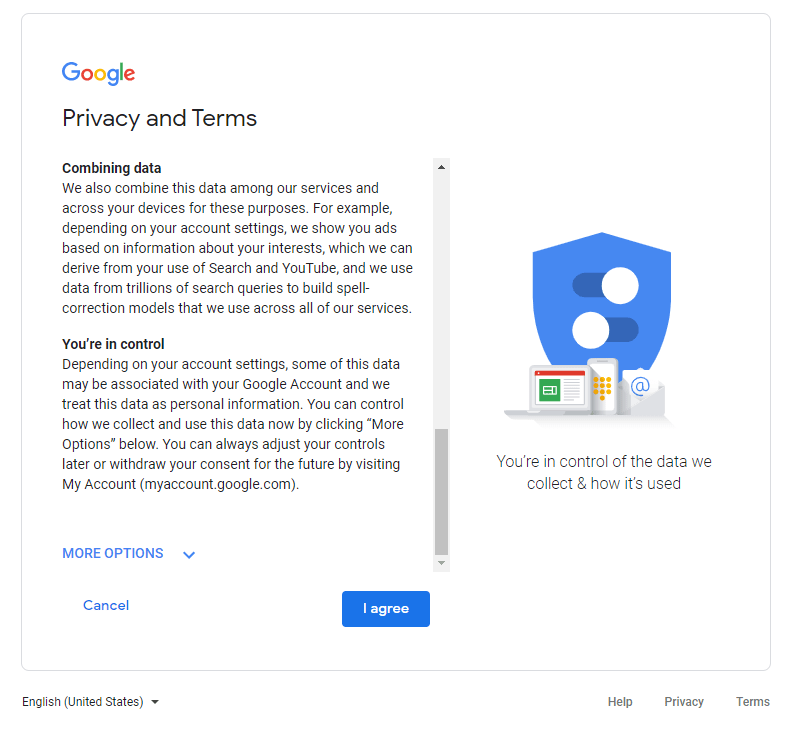Toggle the lower switch on the shield
The width and height of the screenshot is (786, 737).
click(606, 329)
